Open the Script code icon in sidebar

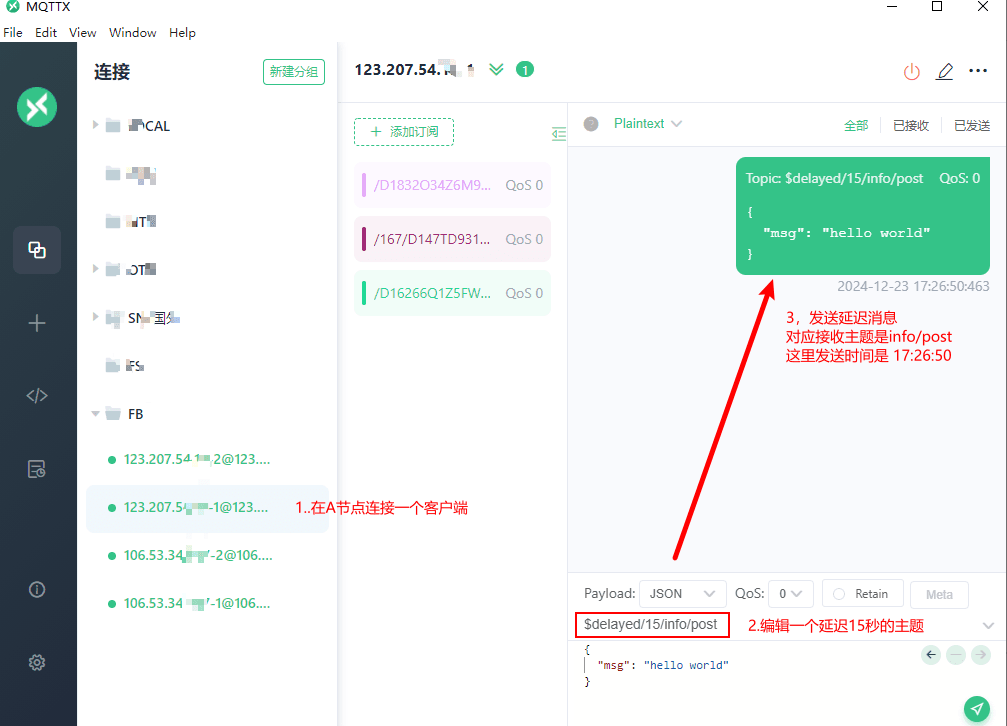[37, 396]
